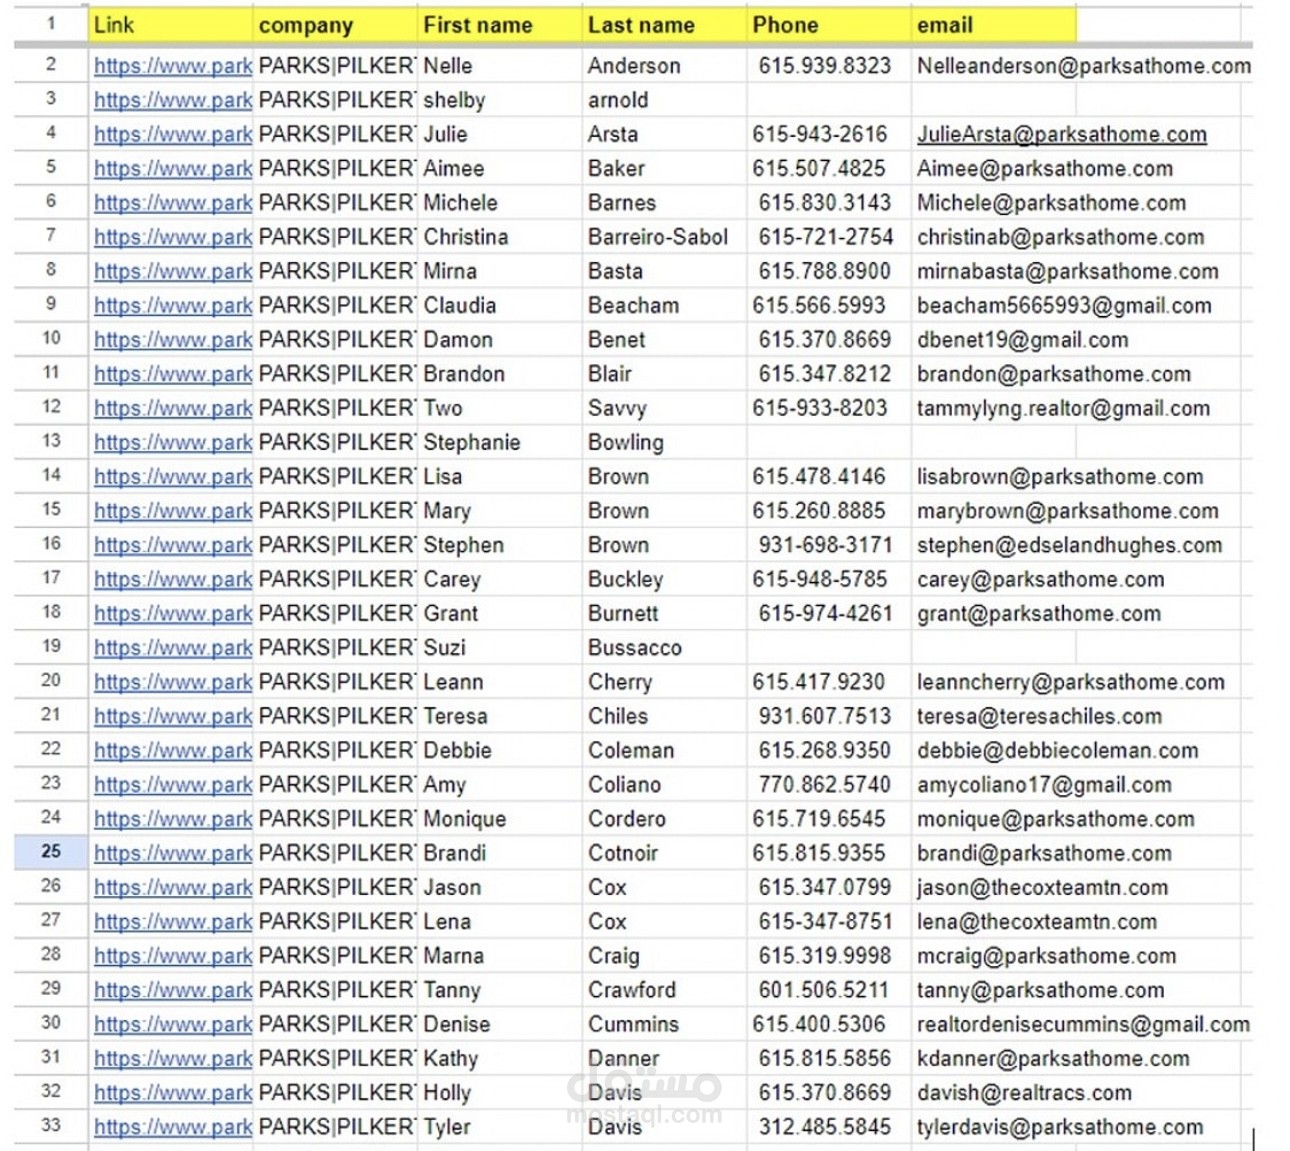
Task: Select row 7 by its row number
Action: 51,236
